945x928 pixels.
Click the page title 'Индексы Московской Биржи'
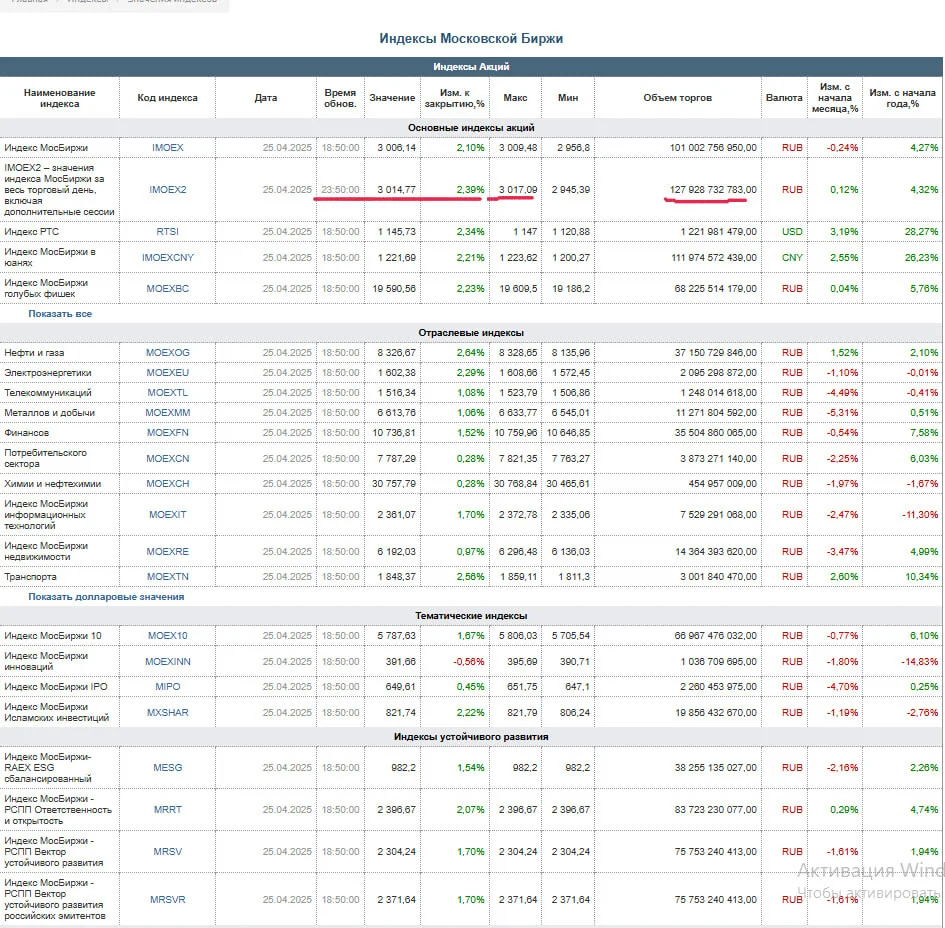point(471,39)
